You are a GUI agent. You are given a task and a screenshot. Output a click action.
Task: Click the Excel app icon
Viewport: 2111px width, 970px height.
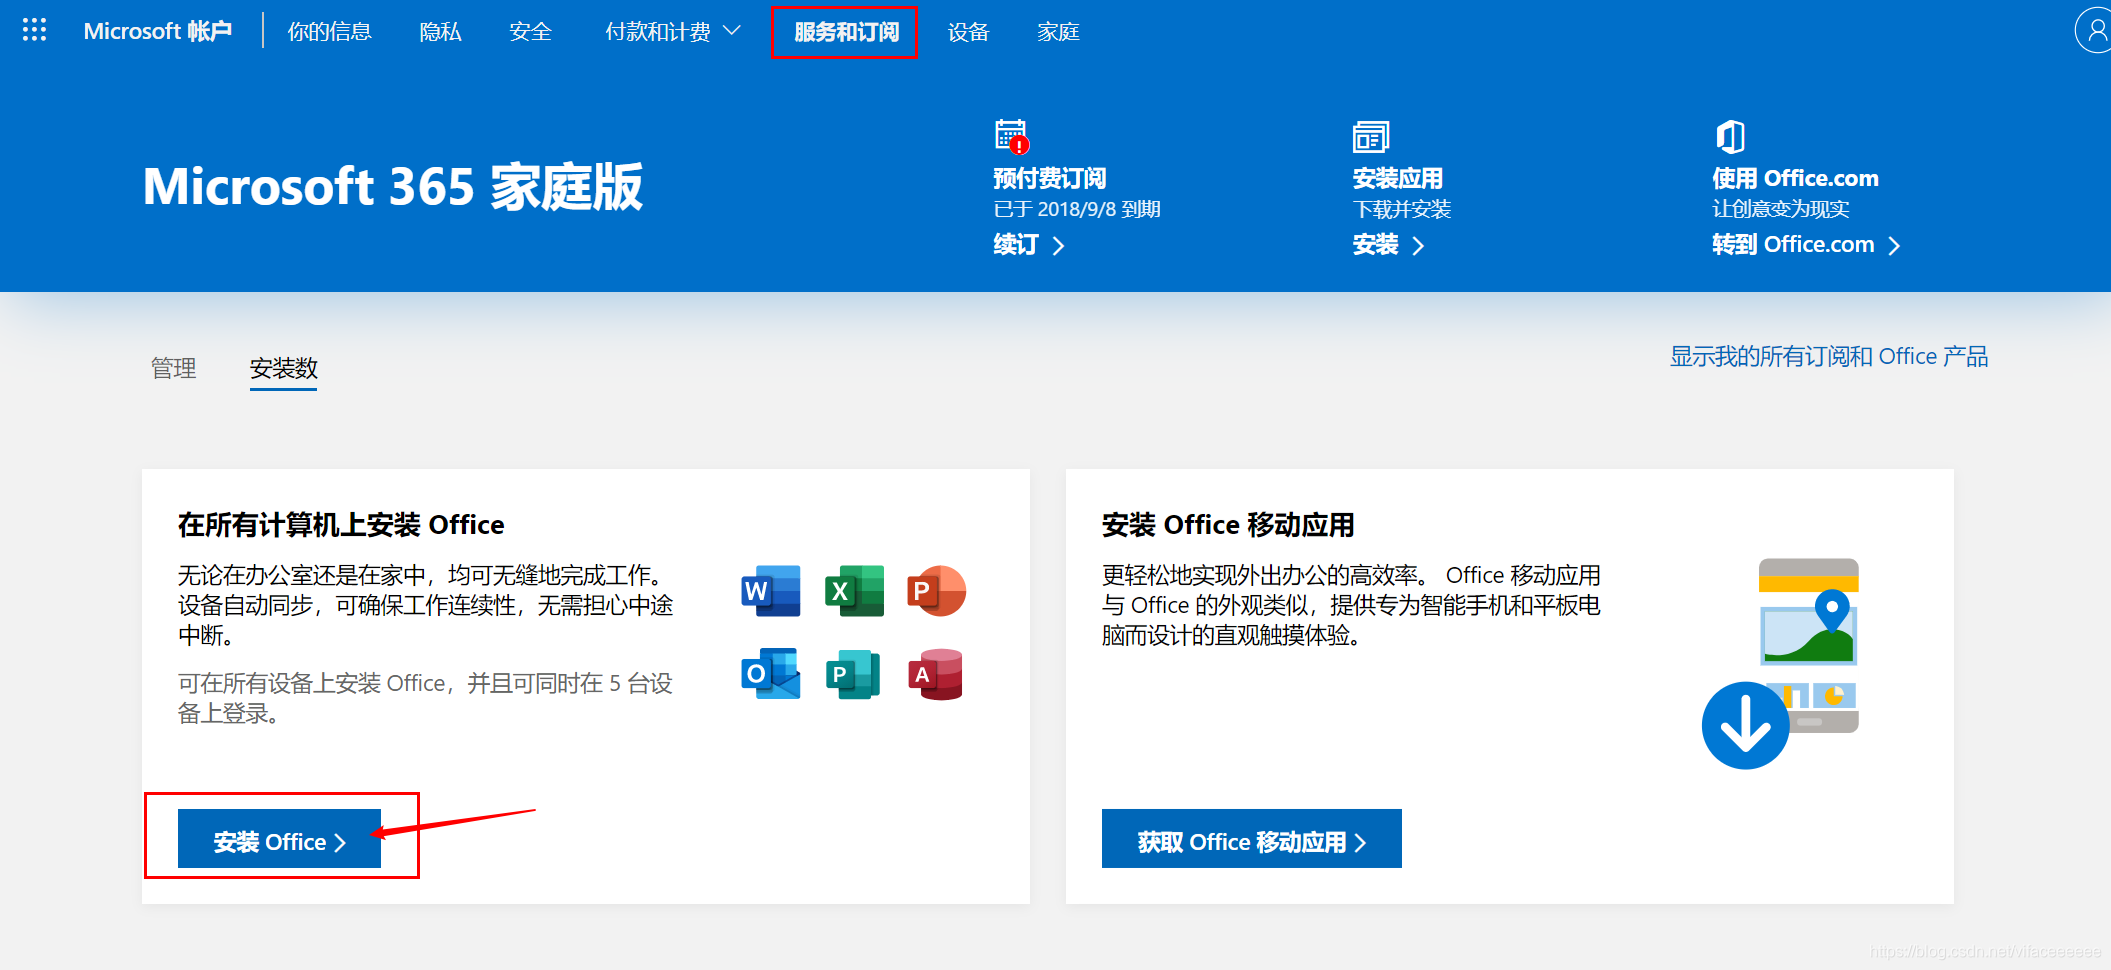pyautogui.click(x=854, y=590)
